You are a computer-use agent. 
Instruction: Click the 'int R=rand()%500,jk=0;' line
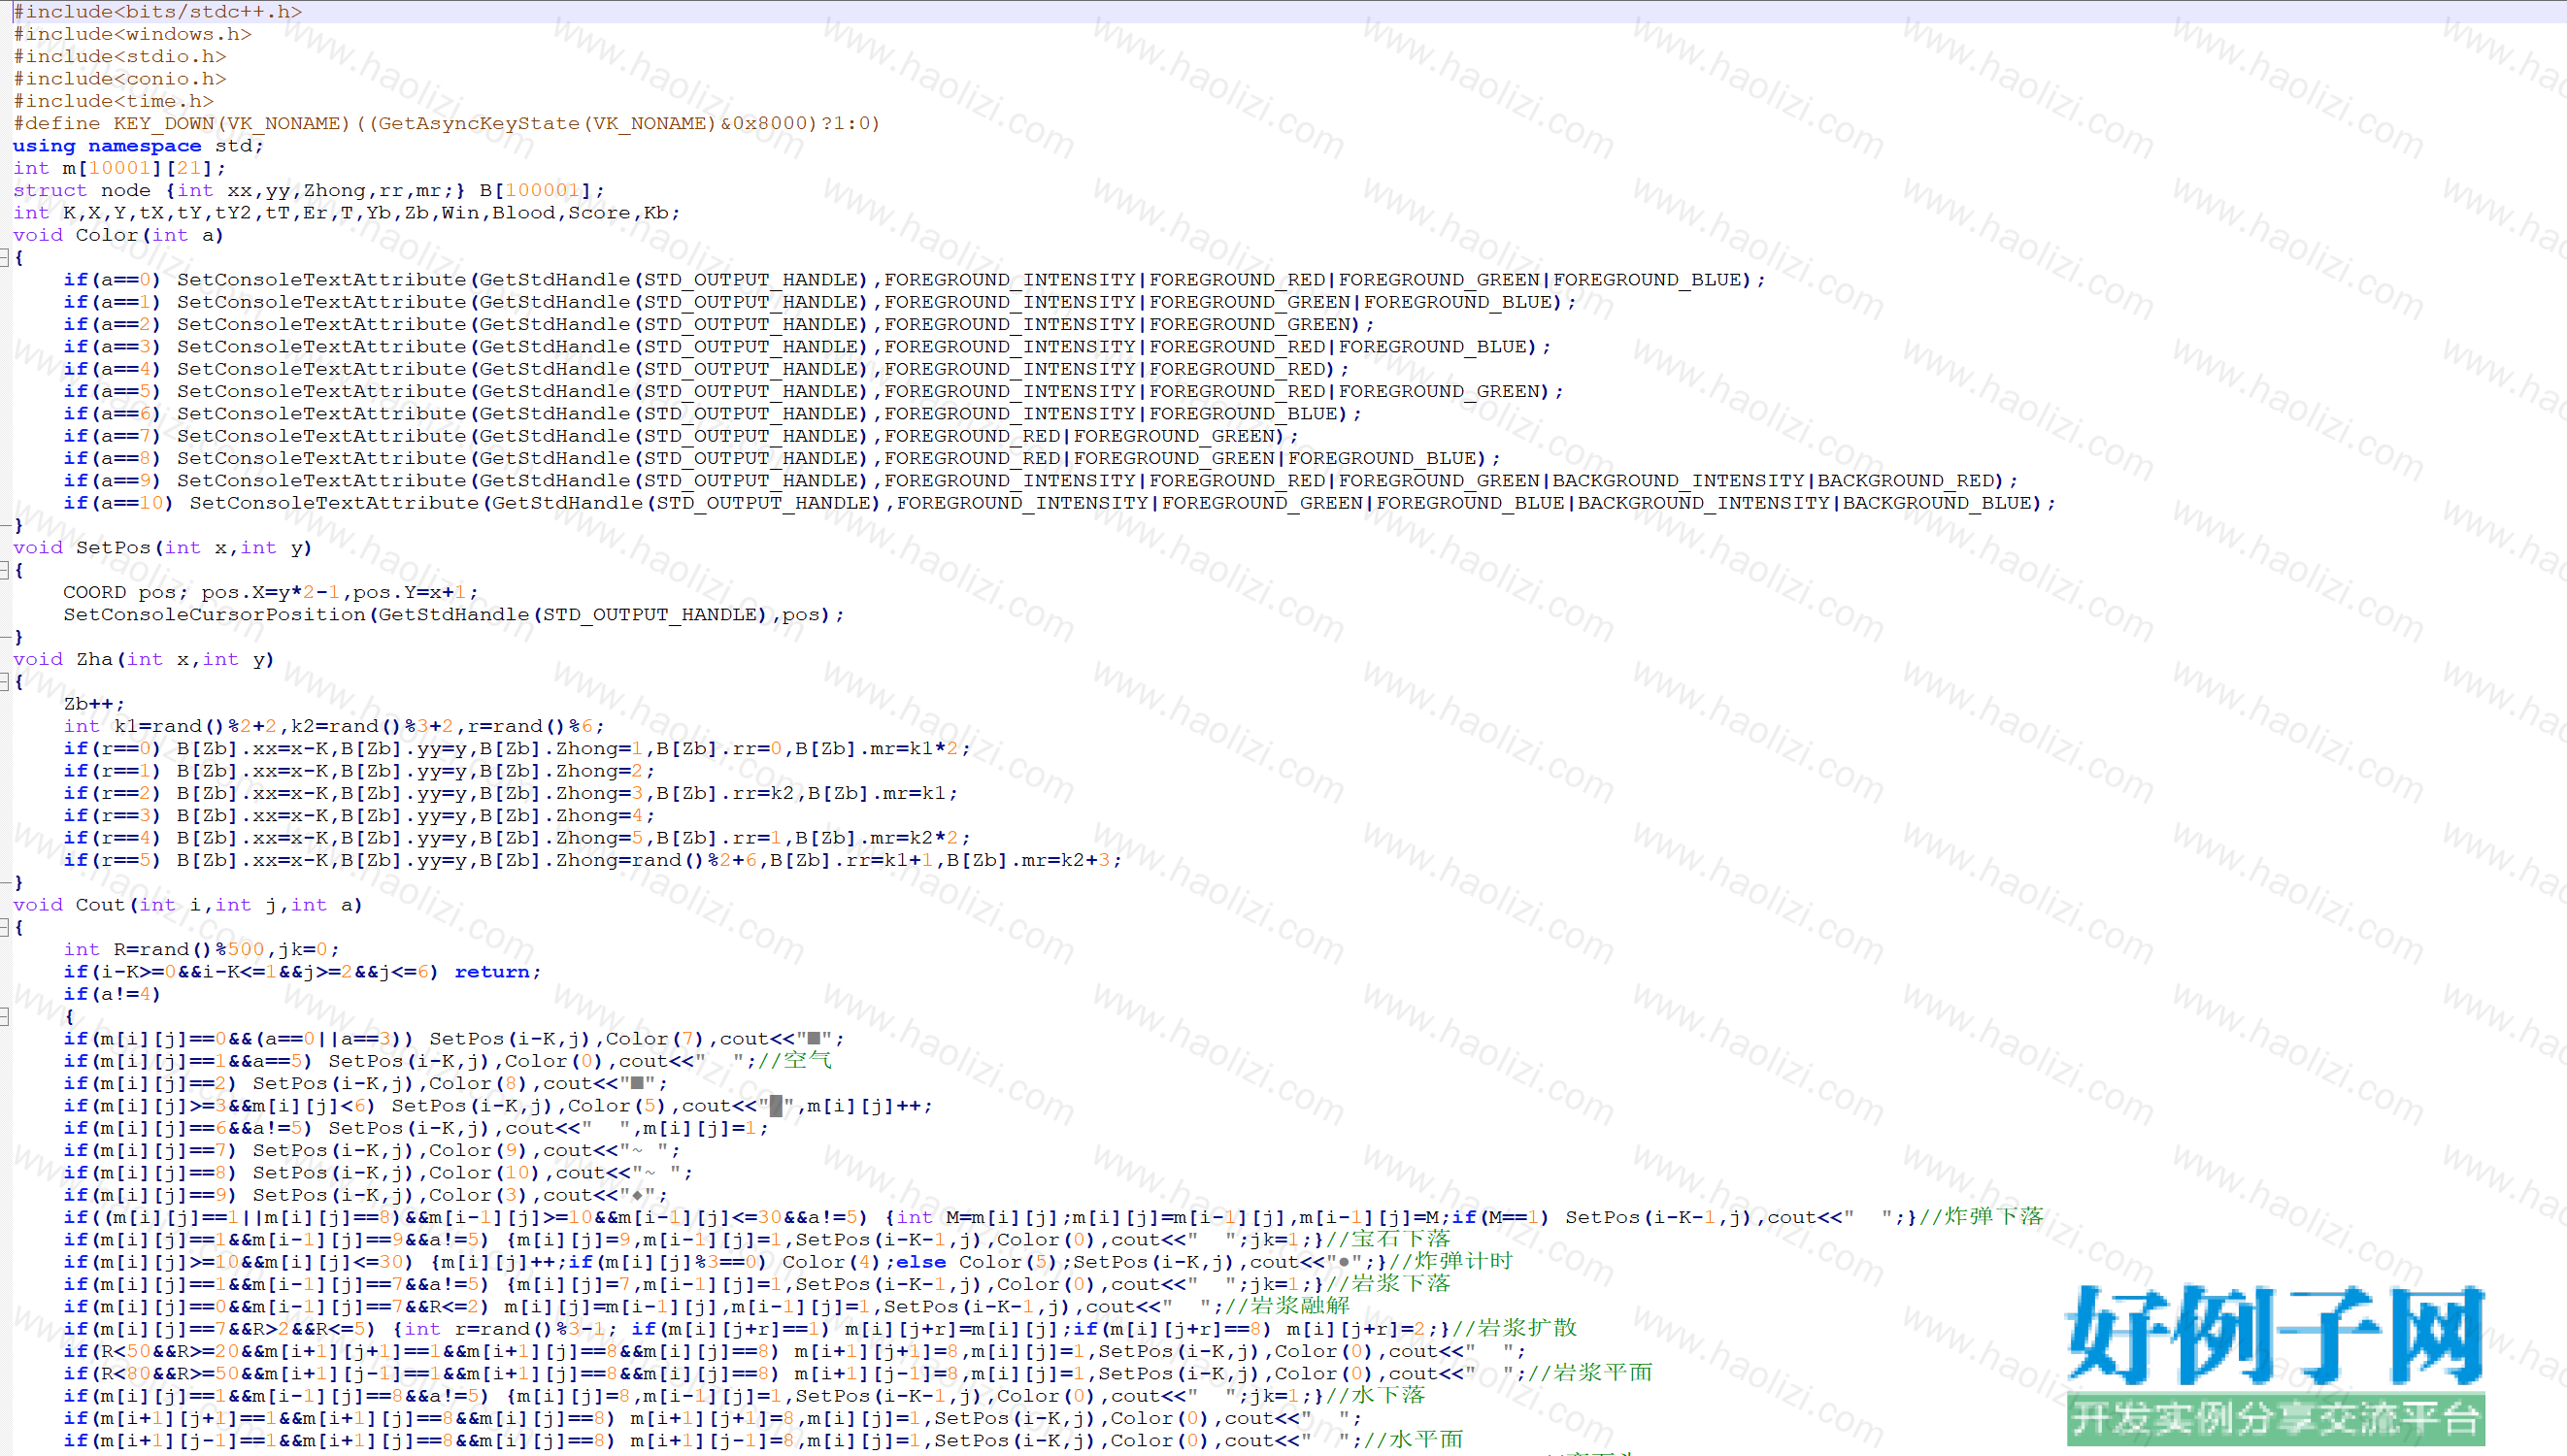201,950
